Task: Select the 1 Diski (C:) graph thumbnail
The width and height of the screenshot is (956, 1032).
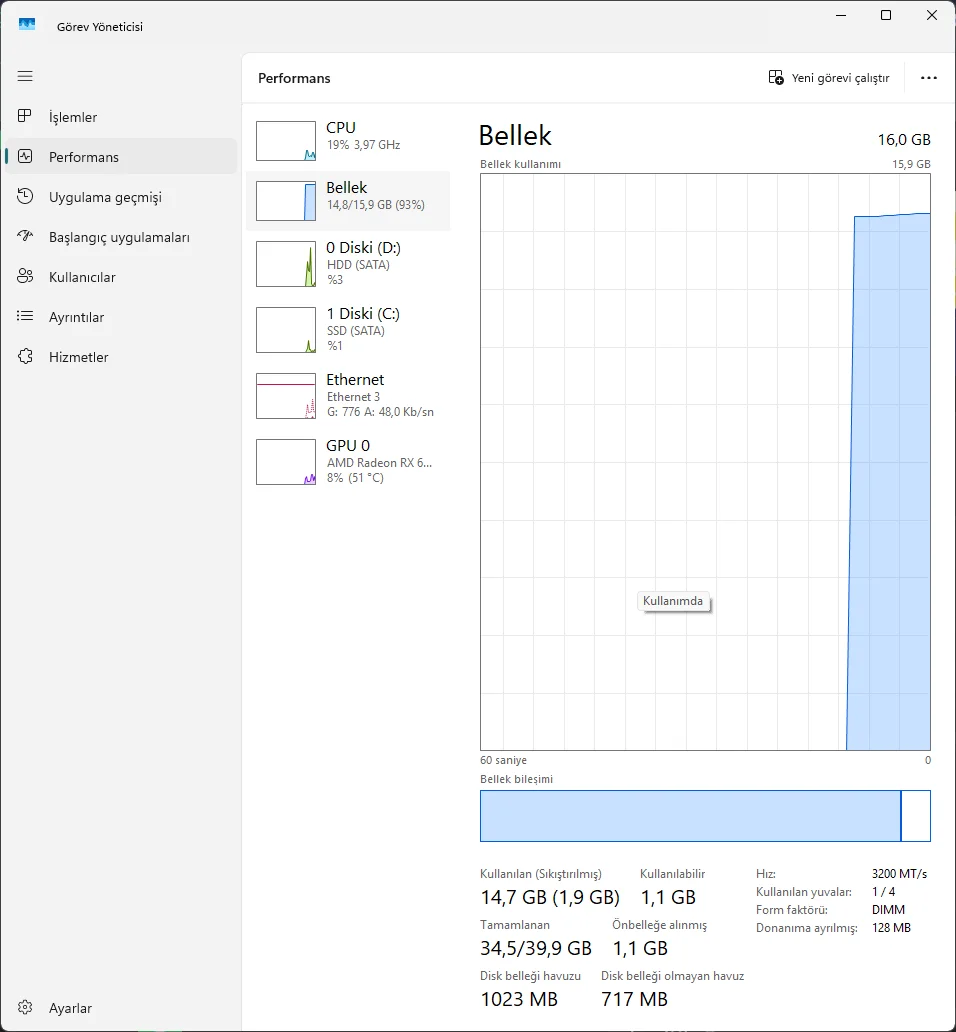Action: click(286, 330)
